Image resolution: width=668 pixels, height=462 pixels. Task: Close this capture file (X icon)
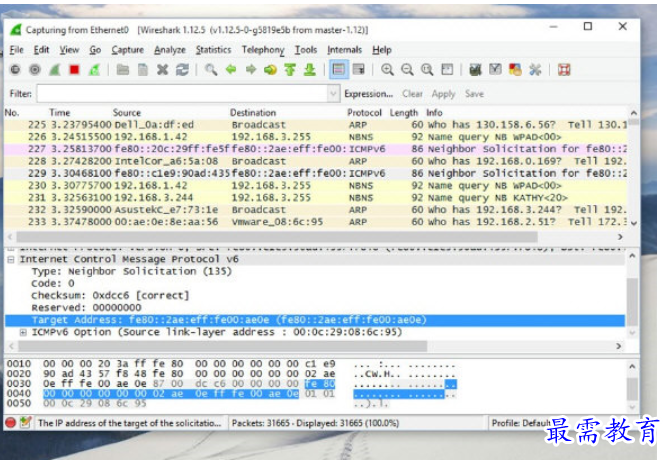tap(162, 69)
